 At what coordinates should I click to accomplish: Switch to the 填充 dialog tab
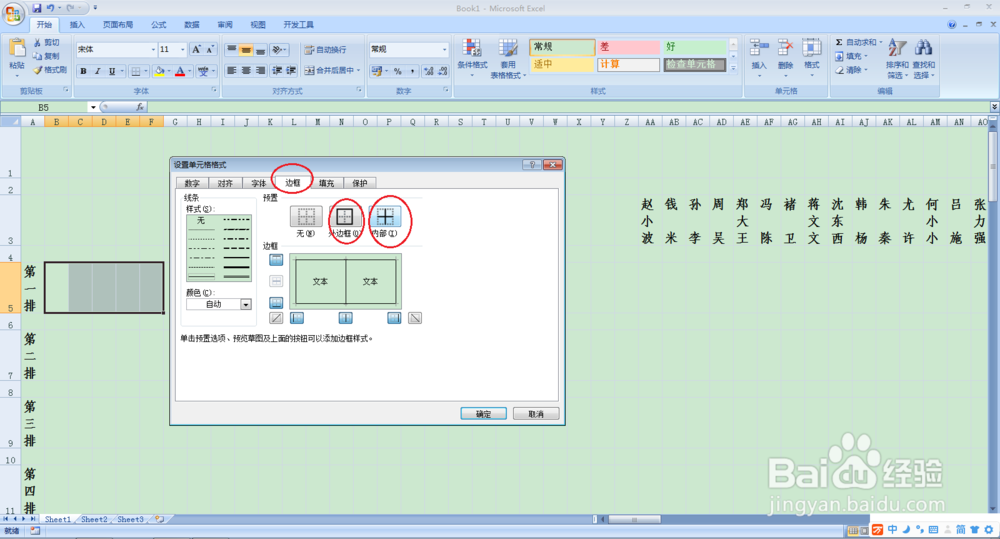[327, 184]
